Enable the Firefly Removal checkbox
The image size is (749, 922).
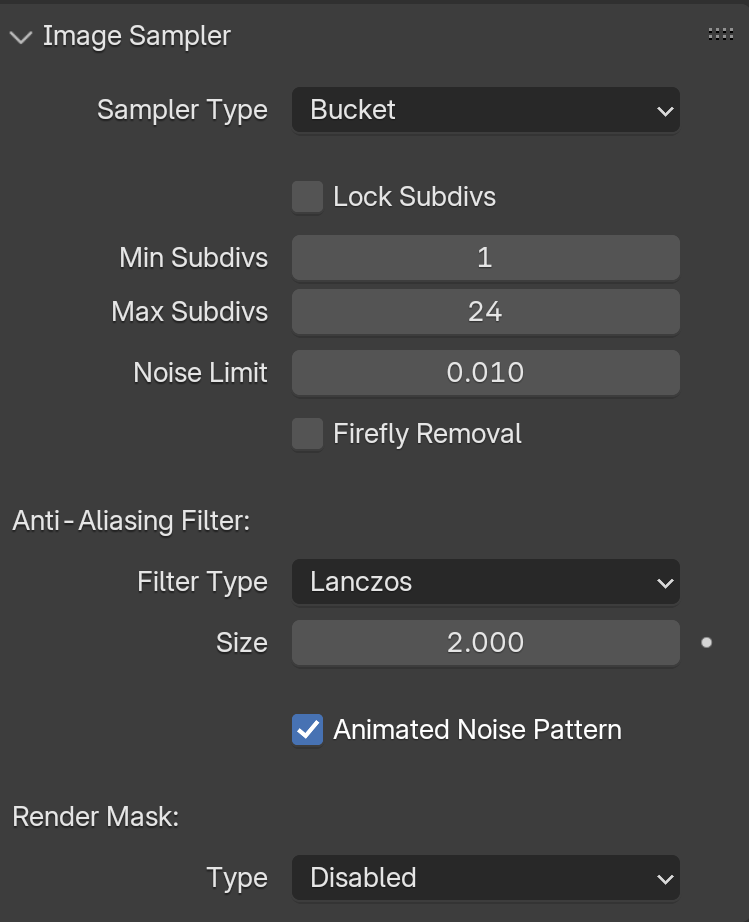307,434
